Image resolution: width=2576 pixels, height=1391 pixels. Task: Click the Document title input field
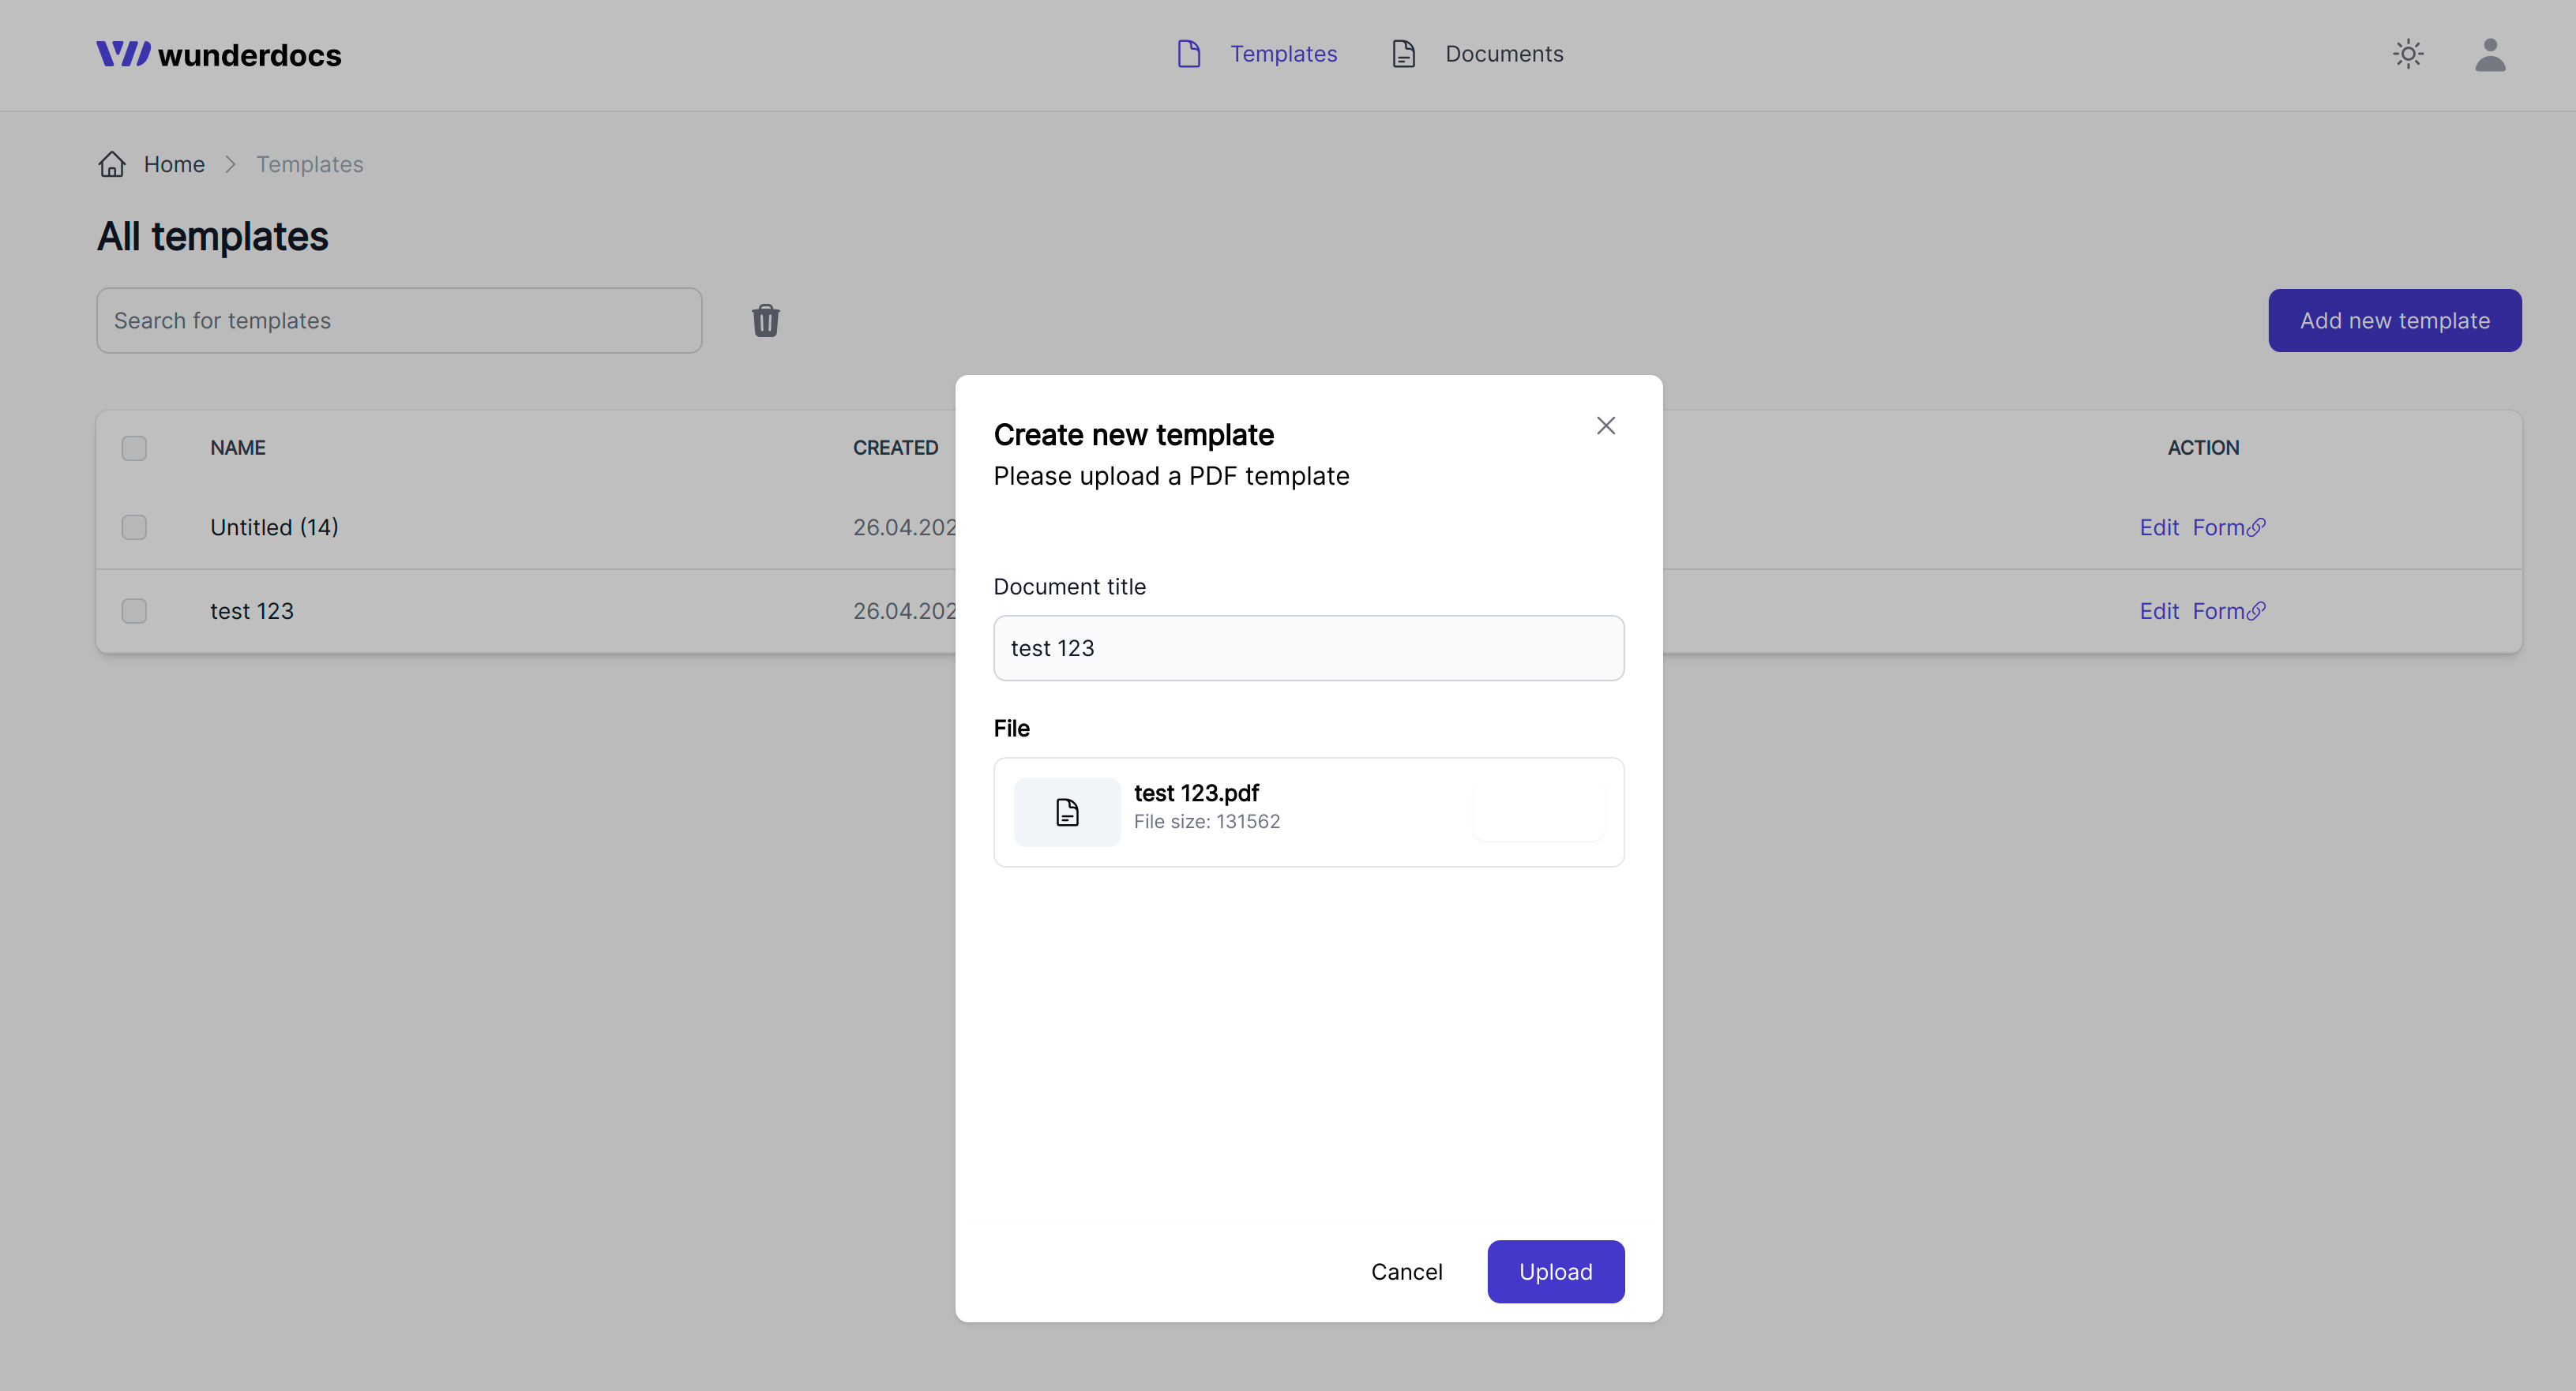point(1309,647)
